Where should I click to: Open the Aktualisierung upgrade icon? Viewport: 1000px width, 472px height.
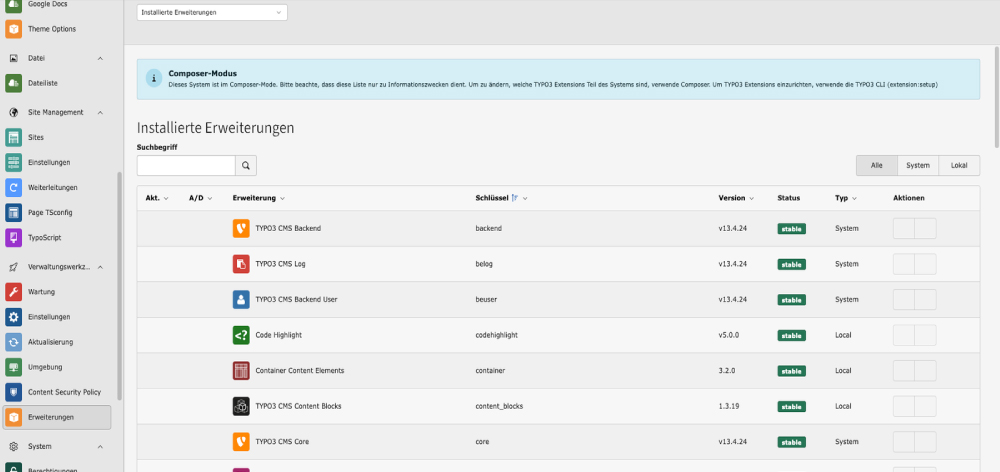click(13, 343)
